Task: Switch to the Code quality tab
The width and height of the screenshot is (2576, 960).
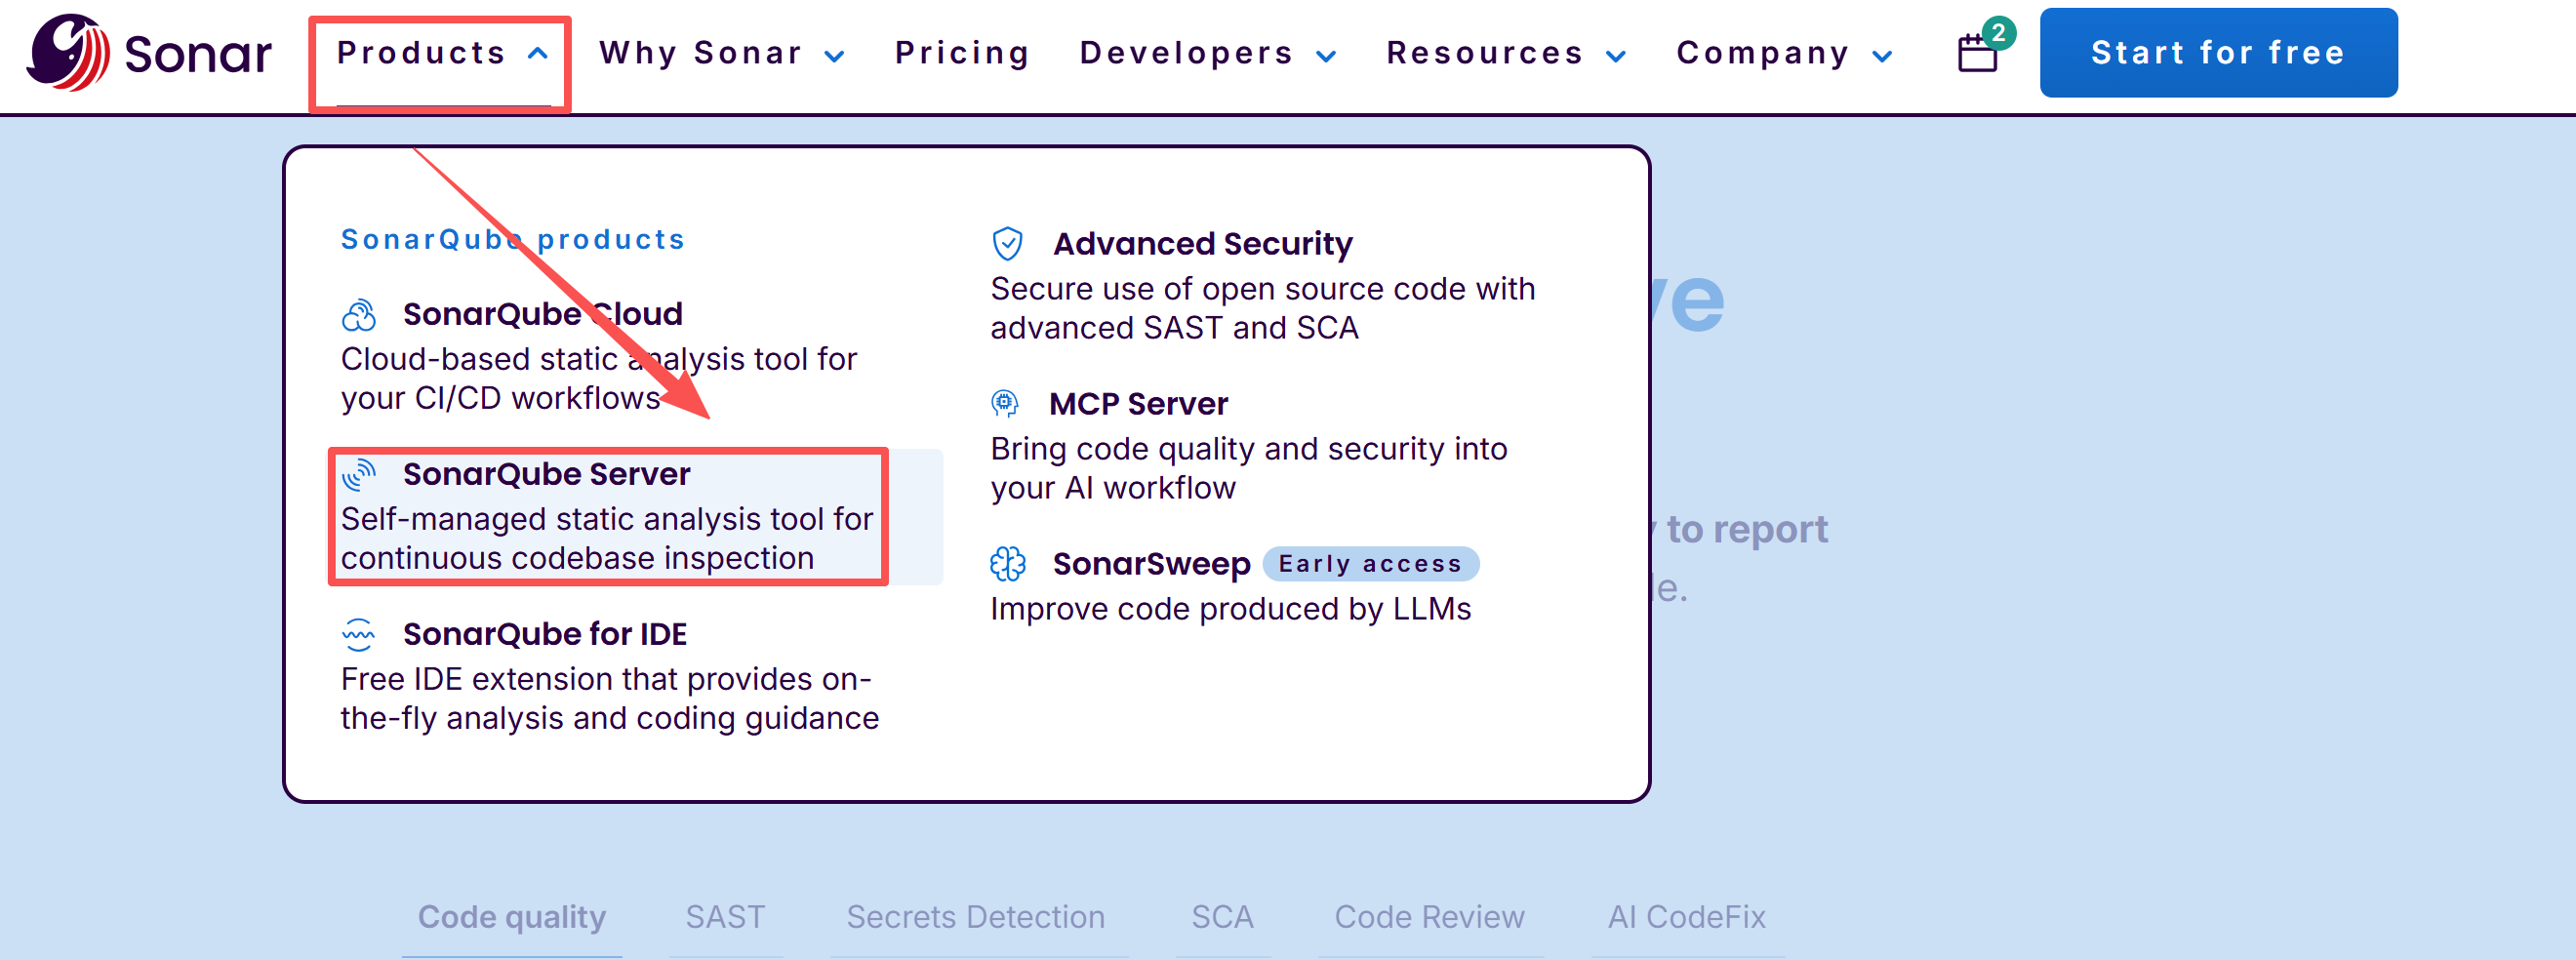Action: point(512,917)
